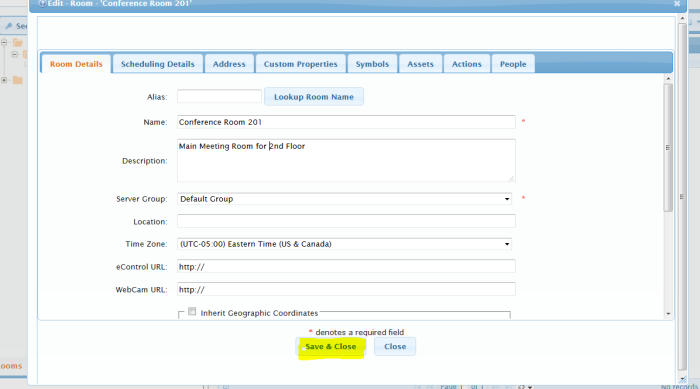Click the outer dialog scrollbar up arrow

click(x=682, y=18)
